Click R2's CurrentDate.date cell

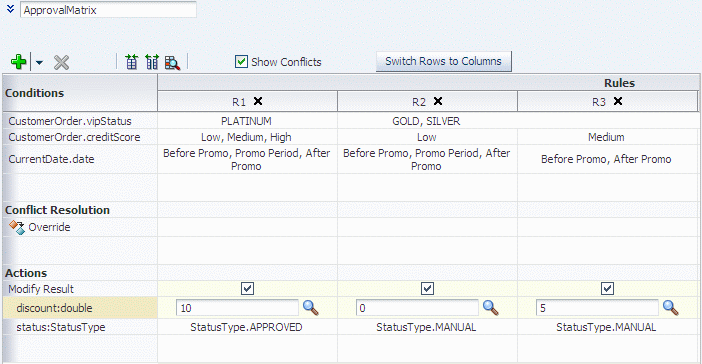[427, 159]
